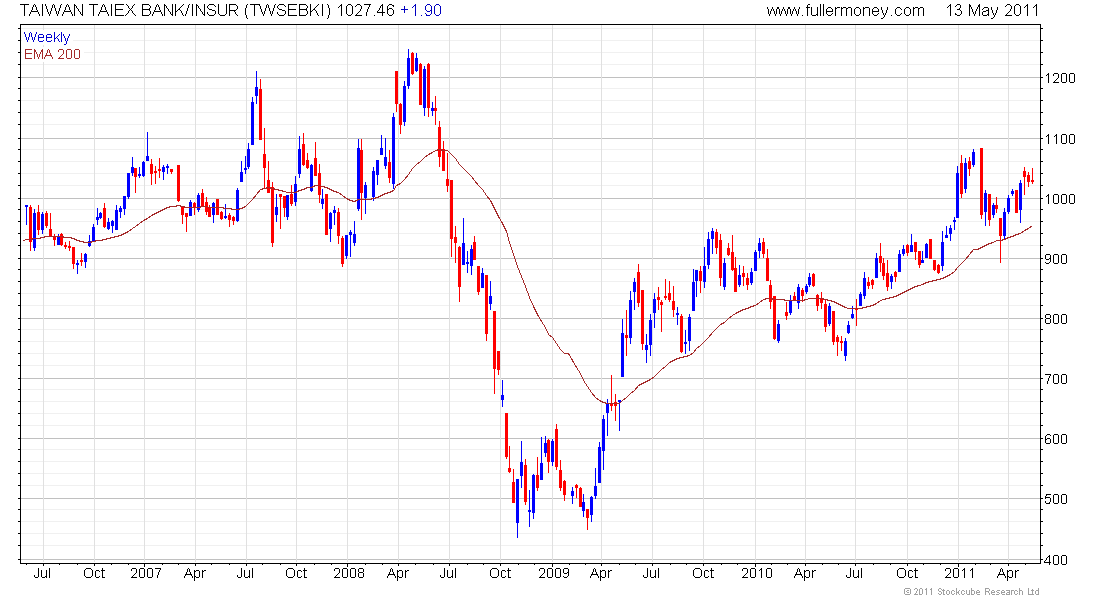The image size is (1100, 600).
Task: Click the last price 1027.46
Action: (x=365, y=11)
